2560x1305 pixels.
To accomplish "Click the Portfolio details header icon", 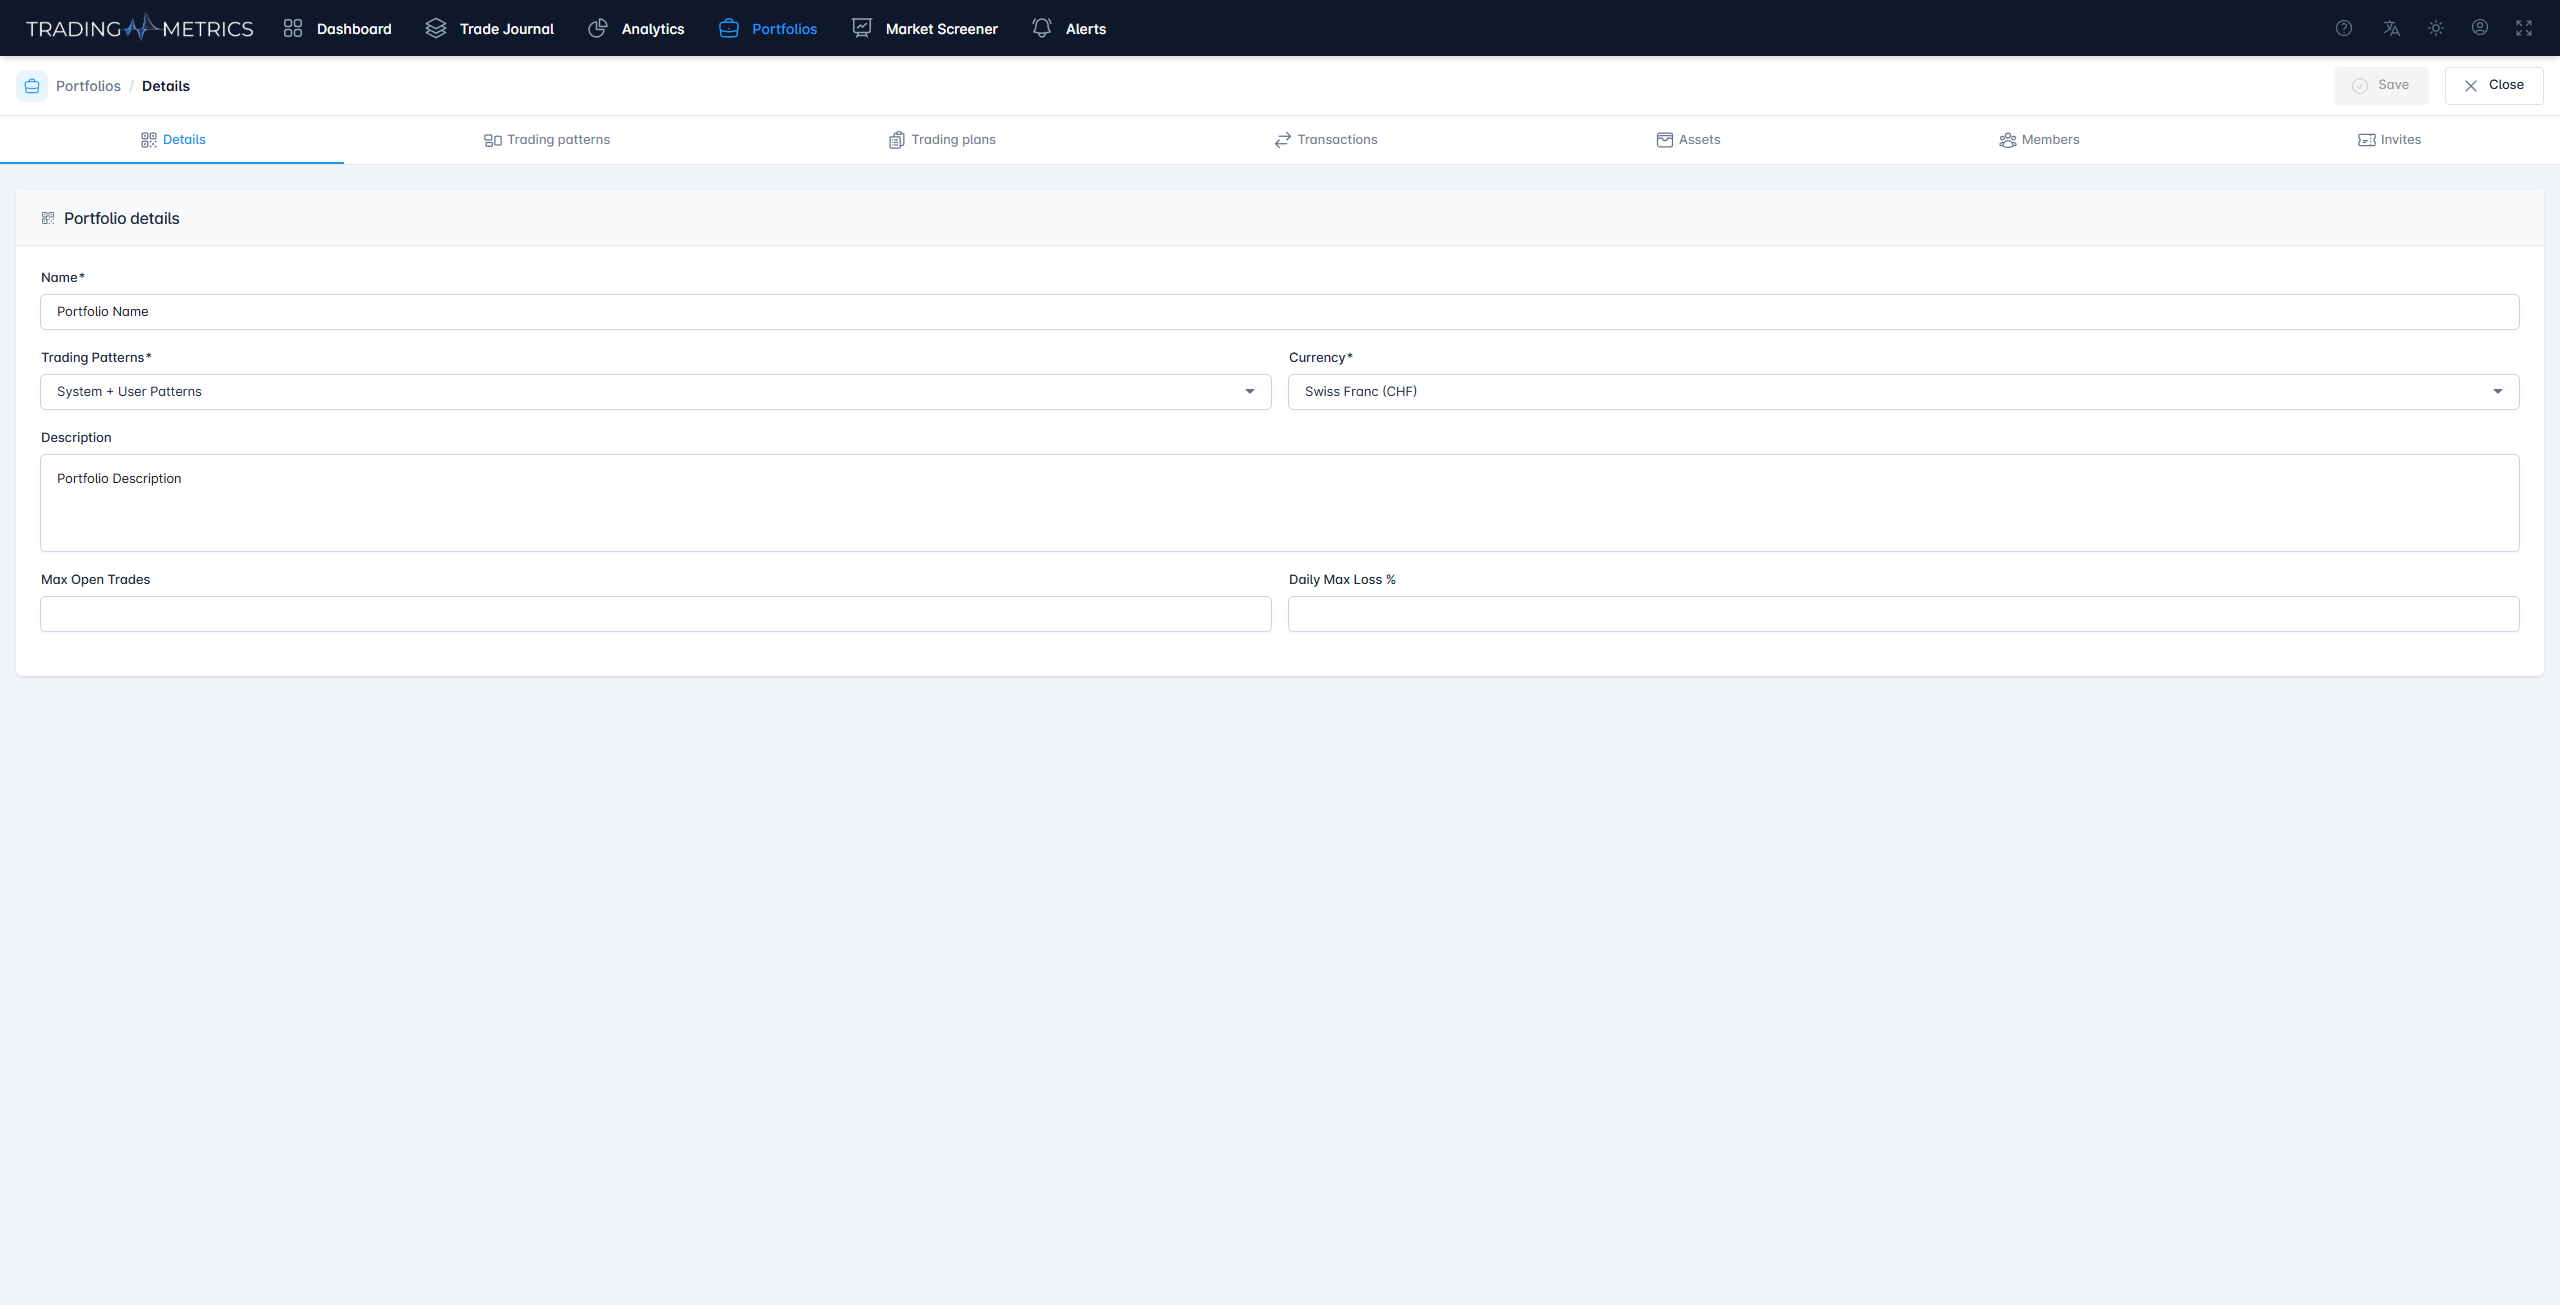I will point(48,218).
